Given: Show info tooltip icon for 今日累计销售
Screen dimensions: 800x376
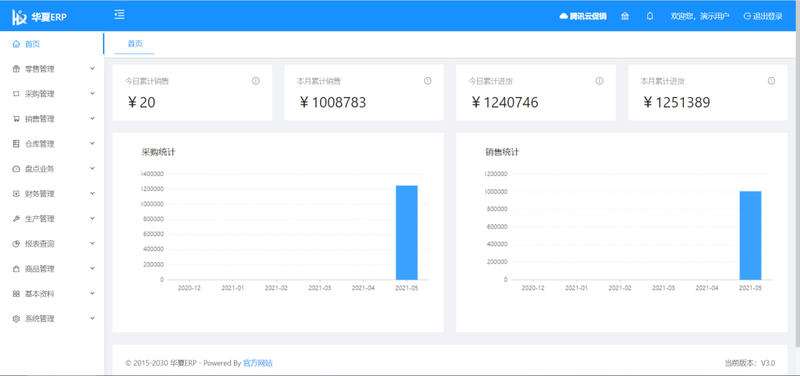Looking at the screenshot, I should (256, 81).
